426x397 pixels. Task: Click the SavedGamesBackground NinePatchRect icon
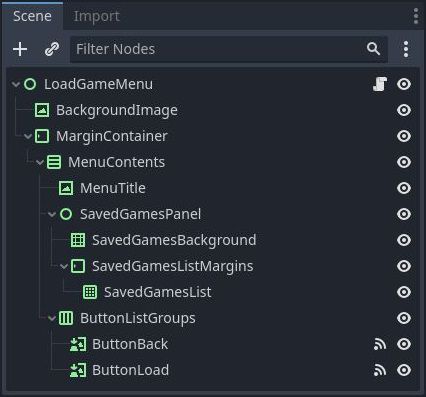click(78, 240)
